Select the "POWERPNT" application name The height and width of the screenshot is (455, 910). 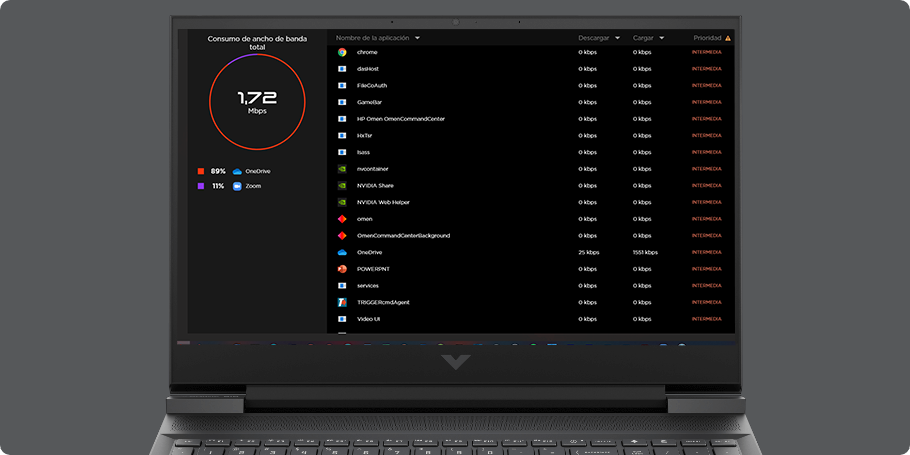pos(372,269)
